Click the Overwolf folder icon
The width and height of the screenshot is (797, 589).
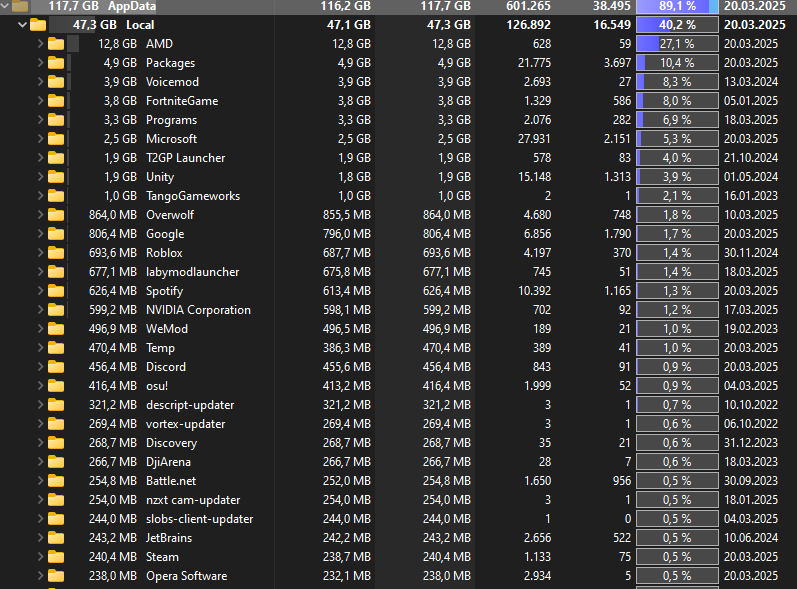click(56, 215)
